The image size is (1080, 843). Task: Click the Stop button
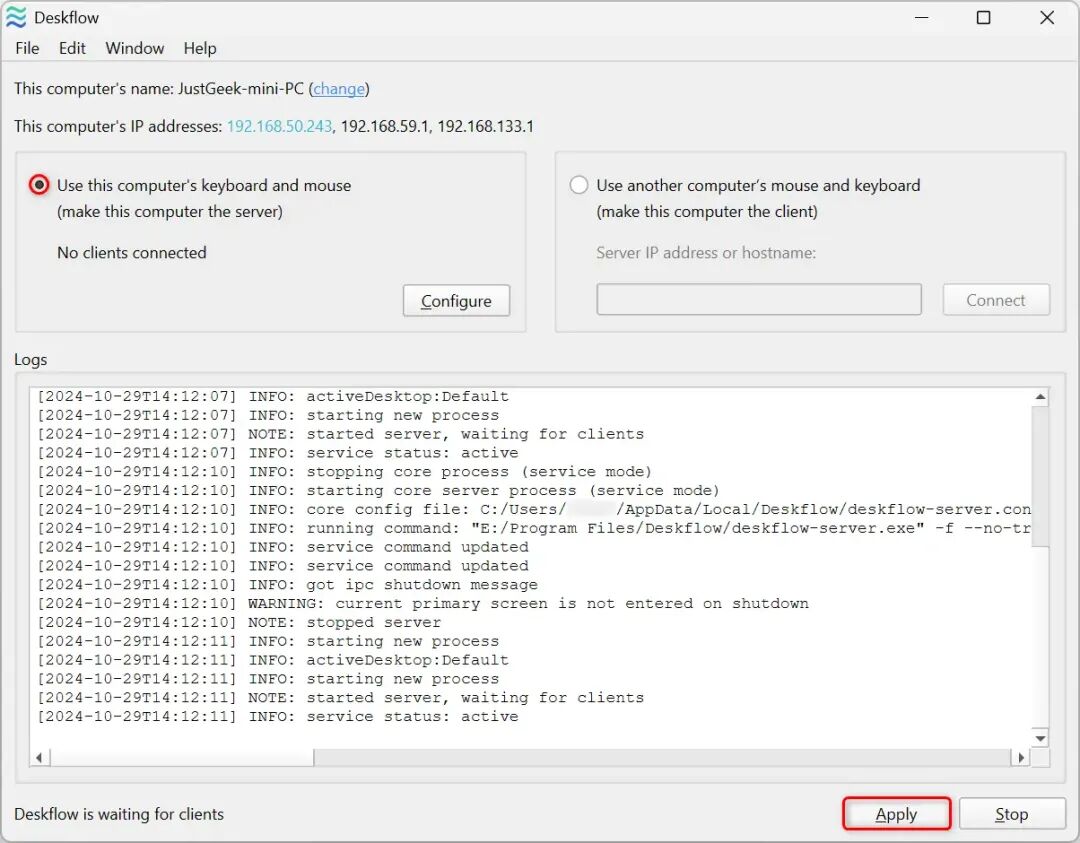(1012, 814)
